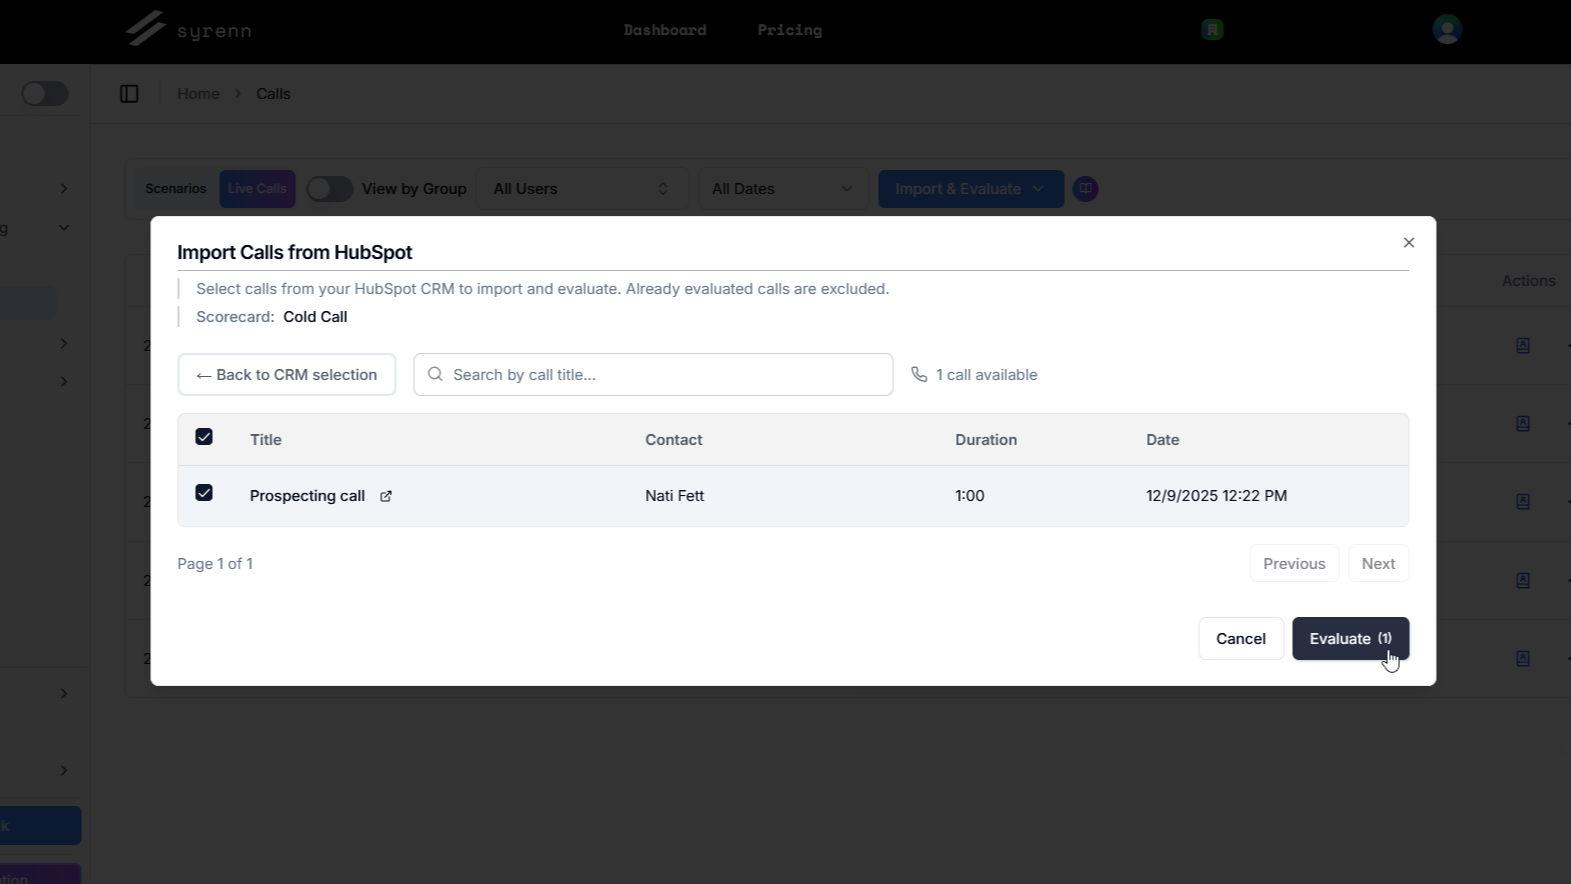
Task: Click the phone icon by call count
Action: click(x=919, y=374)
